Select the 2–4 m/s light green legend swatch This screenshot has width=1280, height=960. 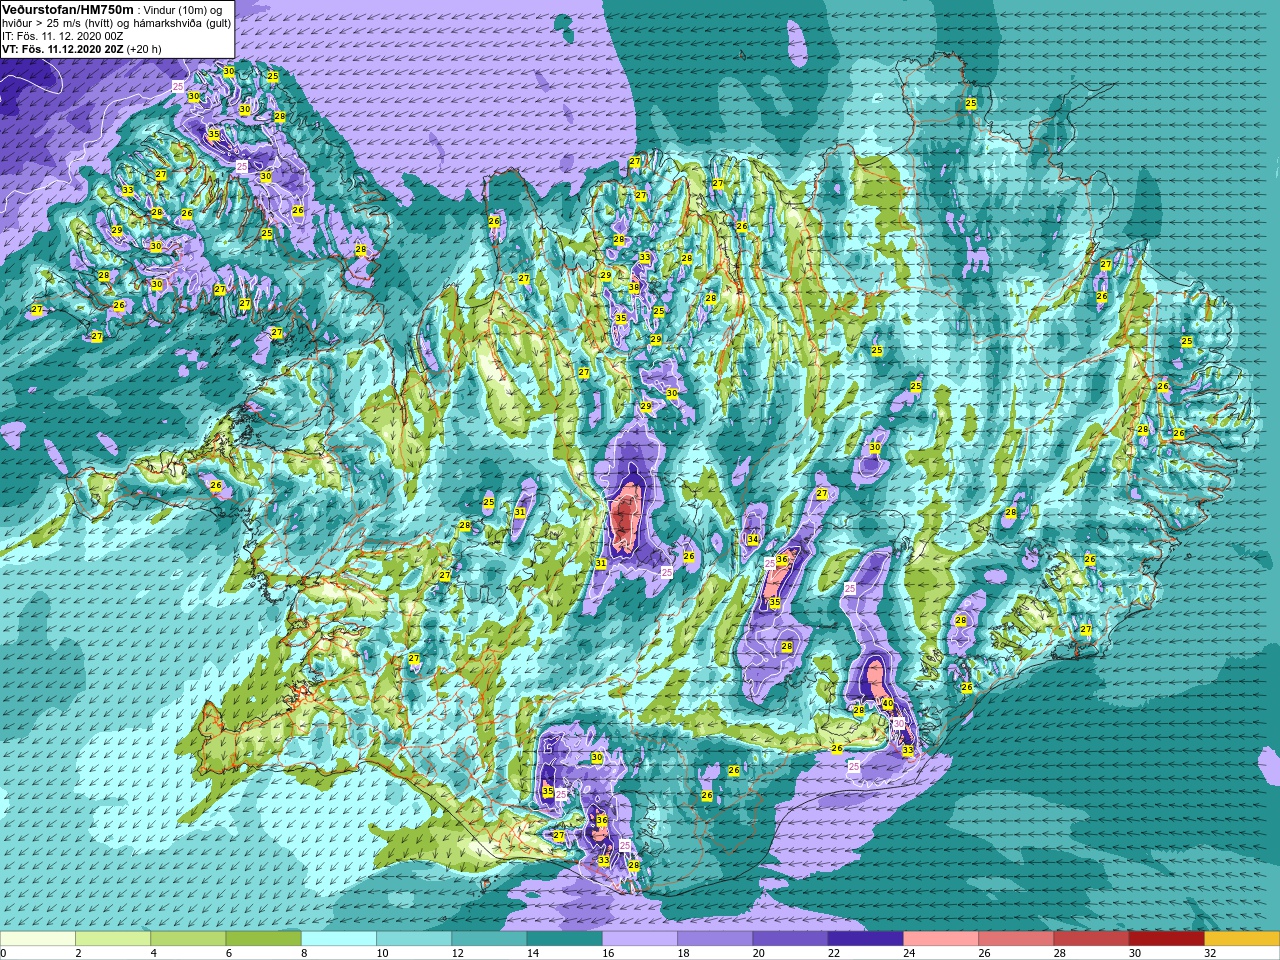pyautogui.click(x=113, y=939)
